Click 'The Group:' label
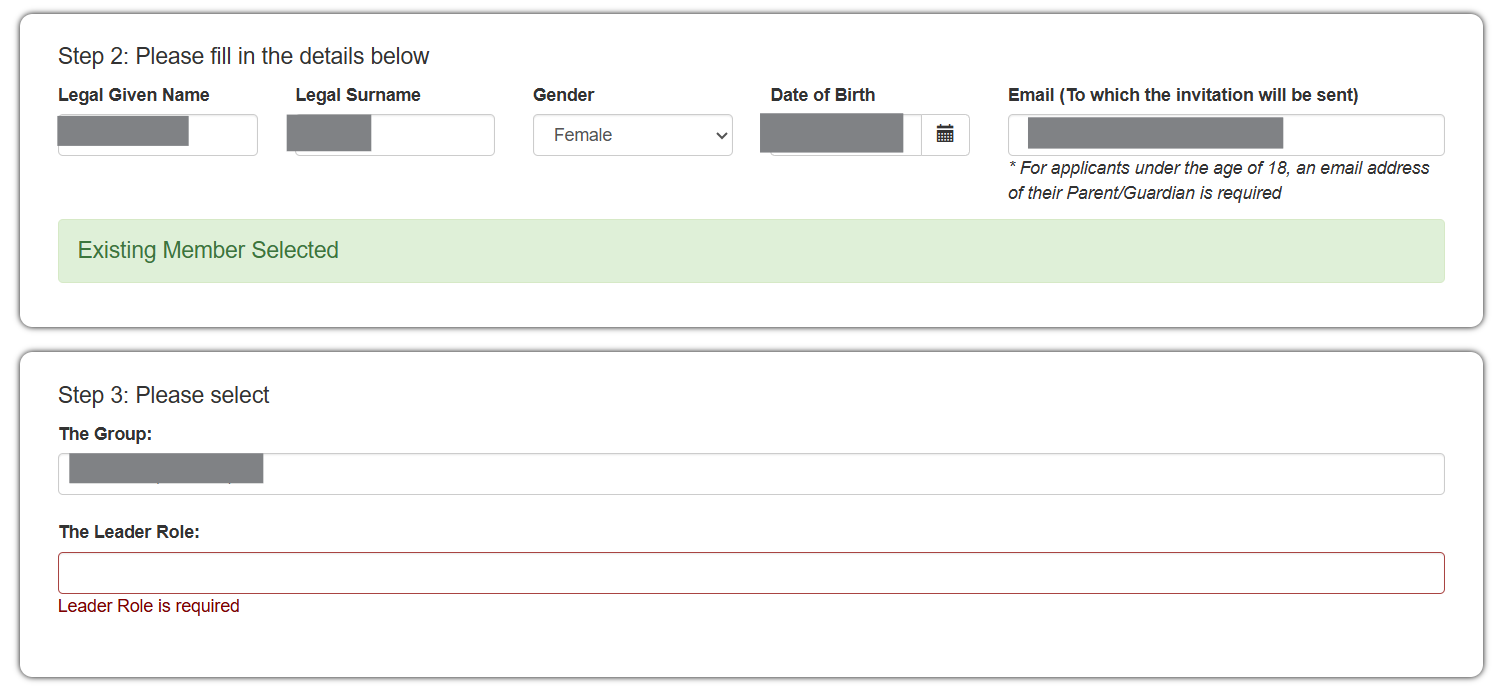1496x691 pixels. 105,434
